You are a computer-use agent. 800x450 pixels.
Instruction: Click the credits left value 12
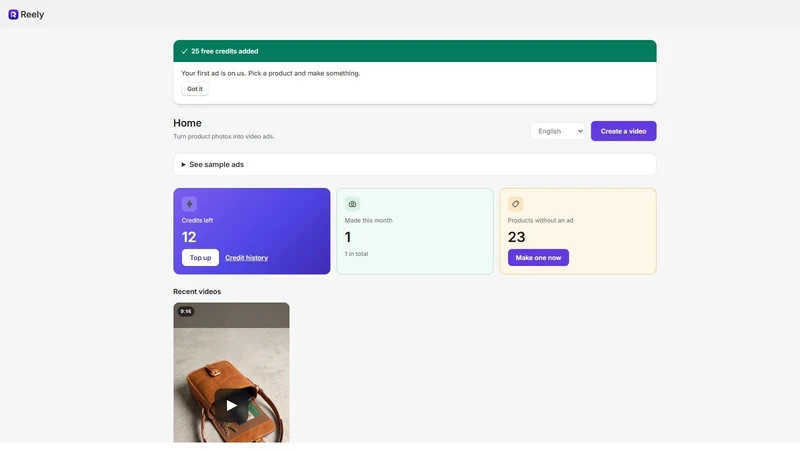click(x=189, y=237)
